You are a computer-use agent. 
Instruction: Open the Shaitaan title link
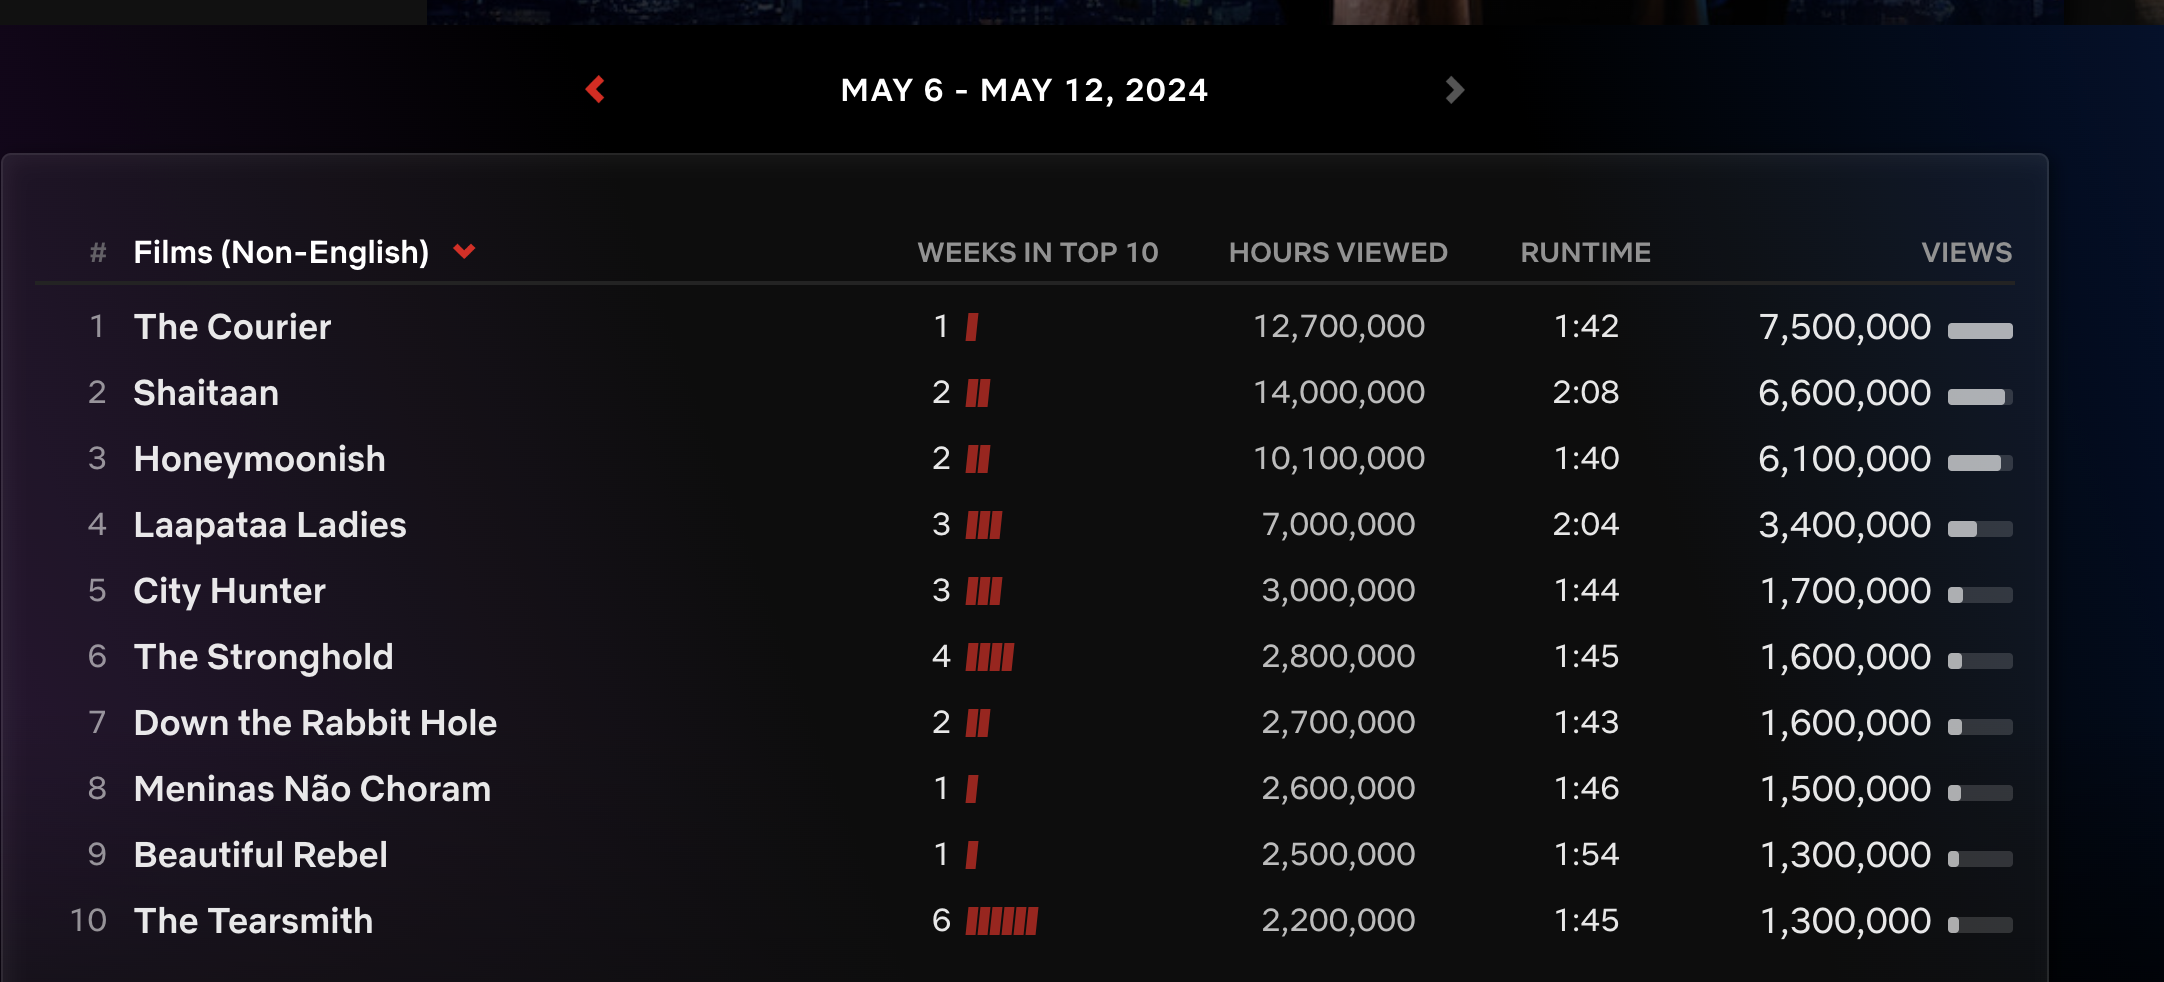(206, 393)
